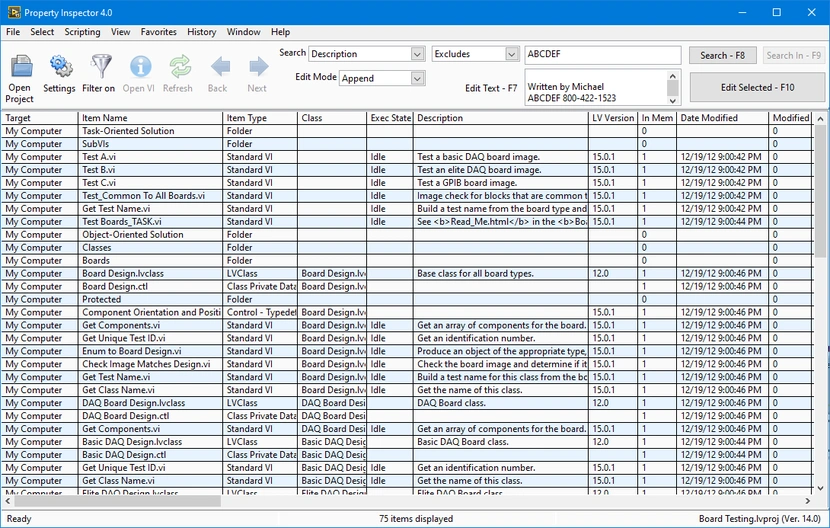
Task: Click the Board Testing.lvproj status bar text
Action: point(760,518)
